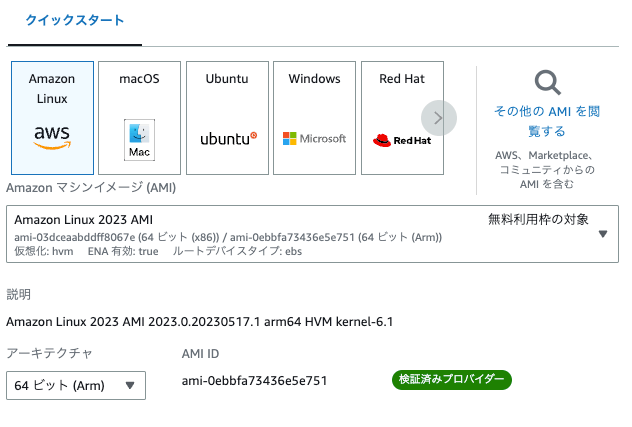Click the AMI ID label
The width and height of the screenshot is (632, 427).
pyautogui.click(x=200, y=354)
